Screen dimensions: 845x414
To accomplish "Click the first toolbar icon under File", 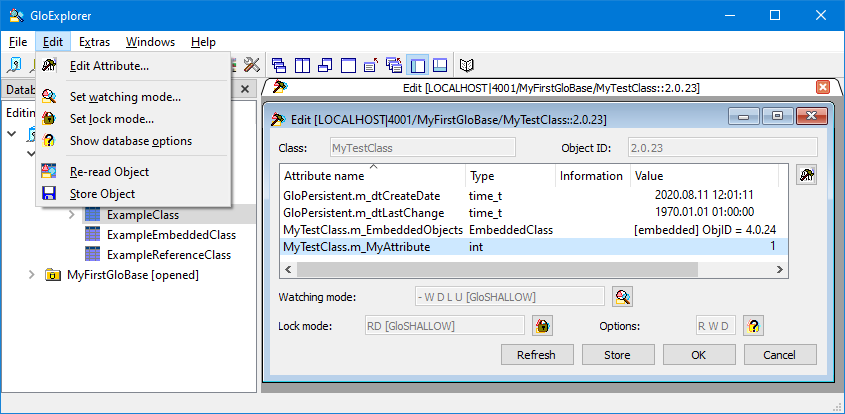I will point(14,66).
